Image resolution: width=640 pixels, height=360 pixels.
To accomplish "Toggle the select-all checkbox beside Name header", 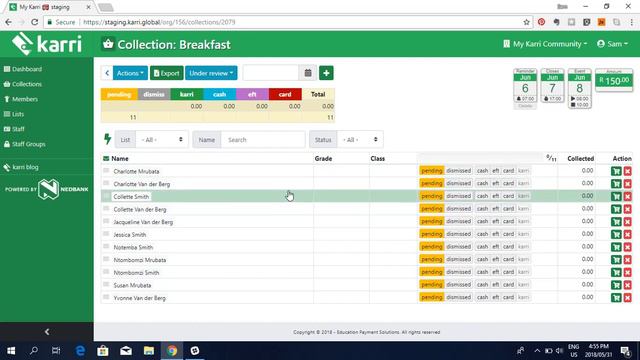I will (106, 158).
